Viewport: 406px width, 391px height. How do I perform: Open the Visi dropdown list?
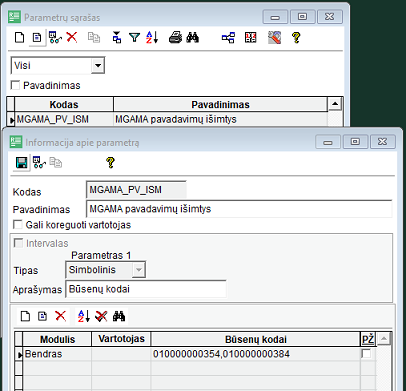pyautogui.click(x=98, y=65)
